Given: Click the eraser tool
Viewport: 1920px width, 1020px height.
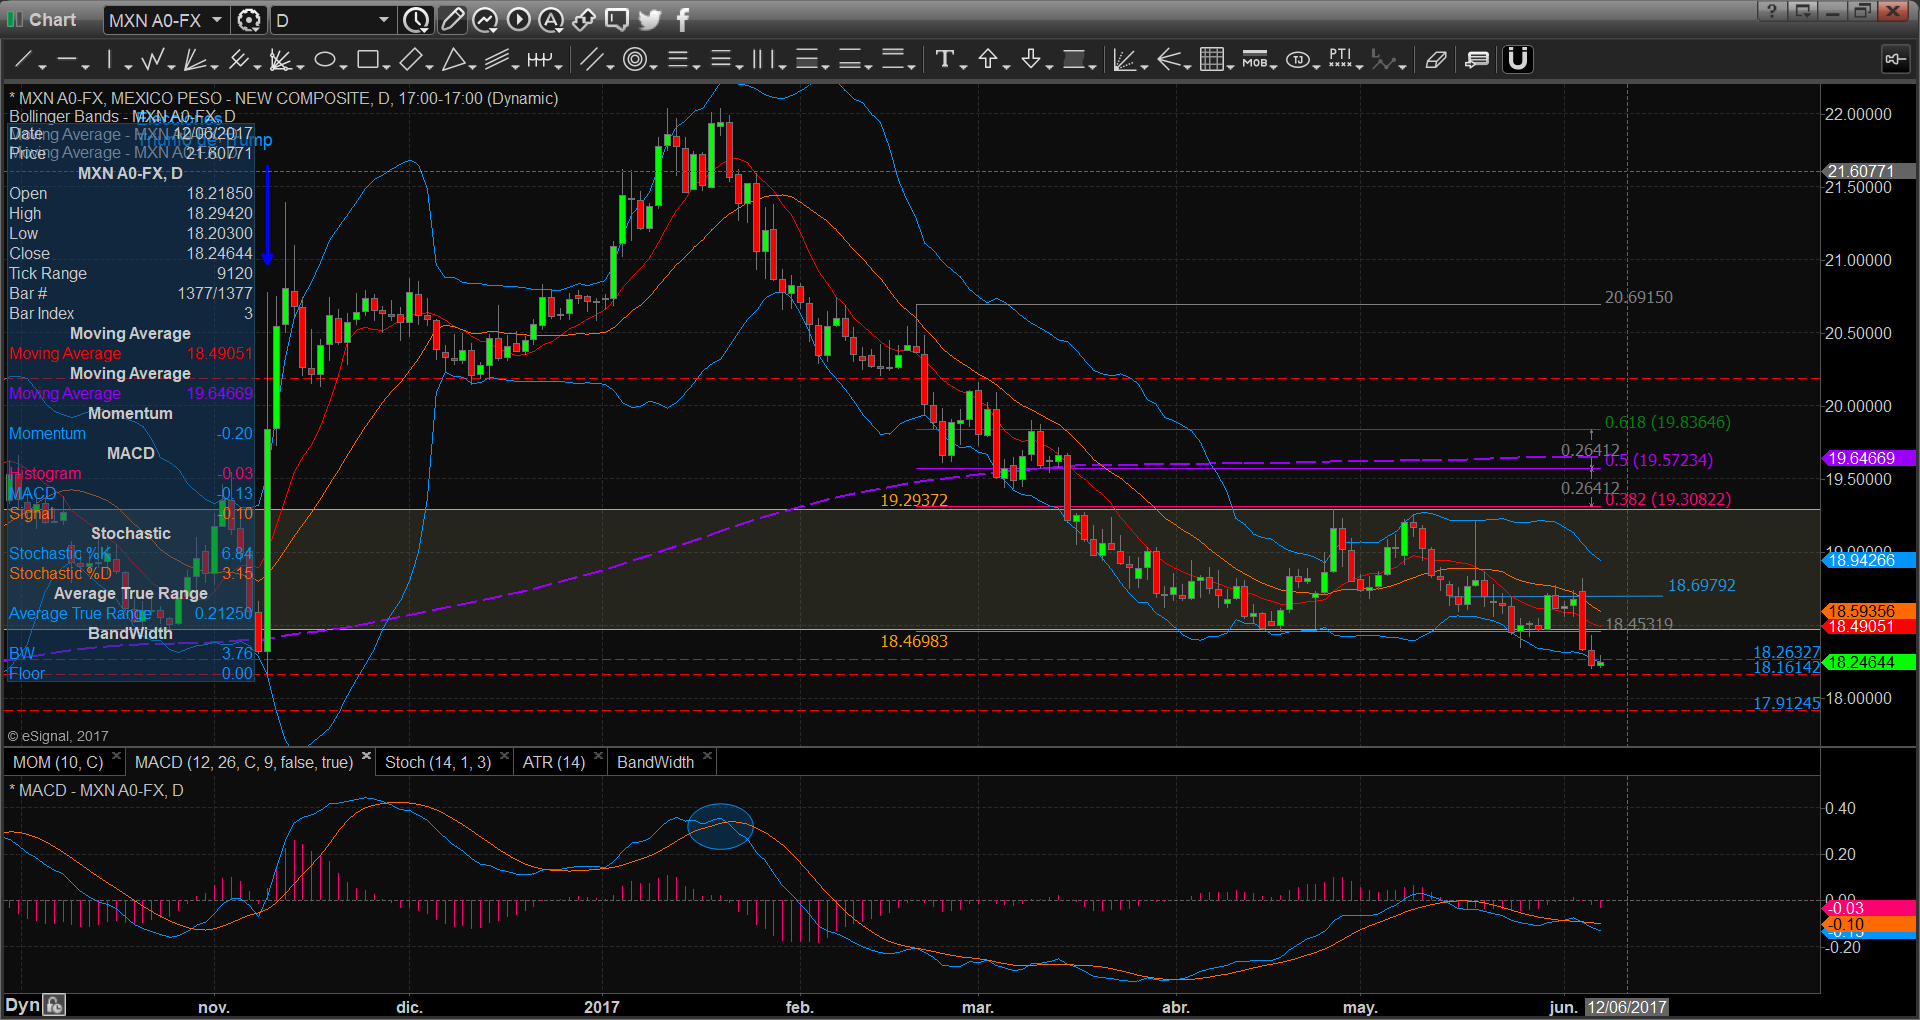Looking at the screenshot, I should pyautogui.click(x=1436, y=60).
